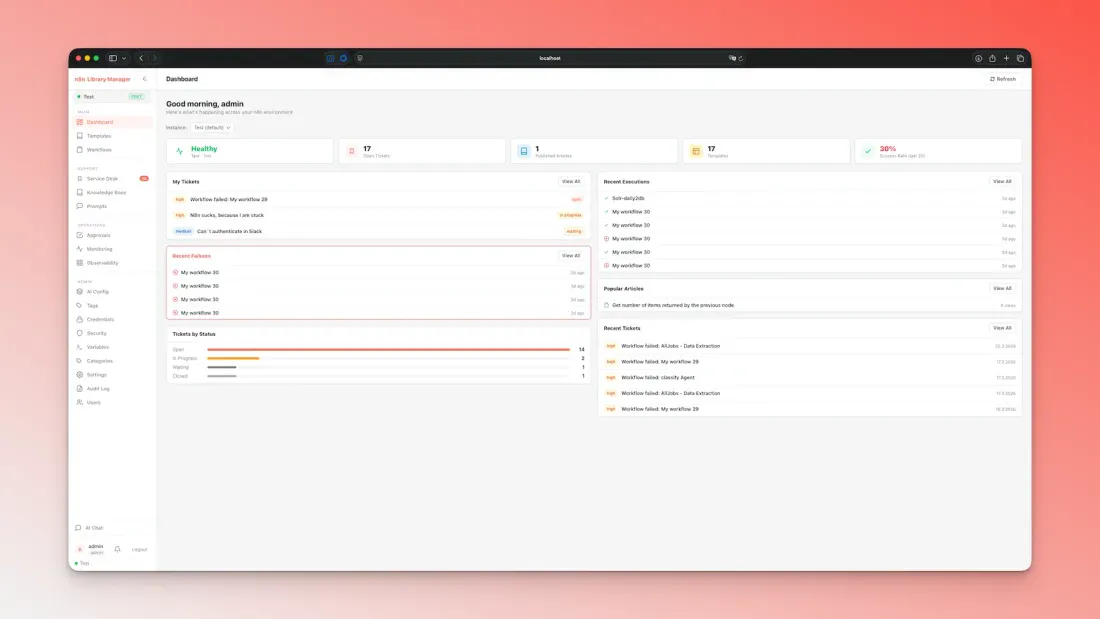Open Workflows via its sidebar icon
The image size is (1100, 619).
point(79,149)
